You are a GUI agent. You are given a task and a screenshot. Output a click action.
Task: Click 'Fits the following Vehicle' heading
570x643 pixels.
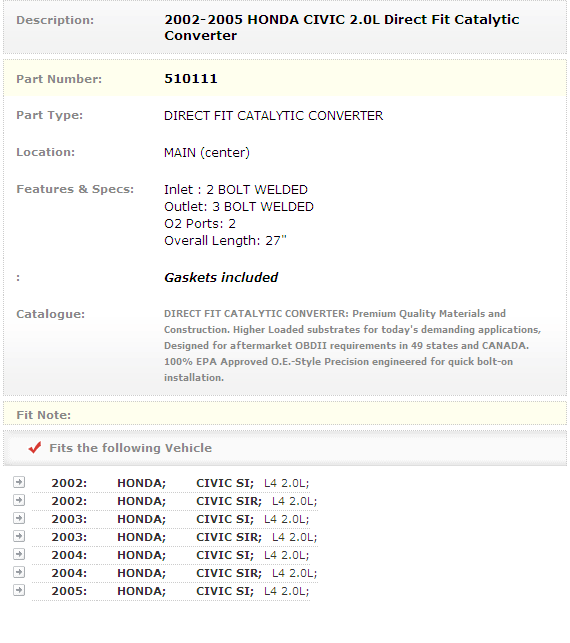130,448
